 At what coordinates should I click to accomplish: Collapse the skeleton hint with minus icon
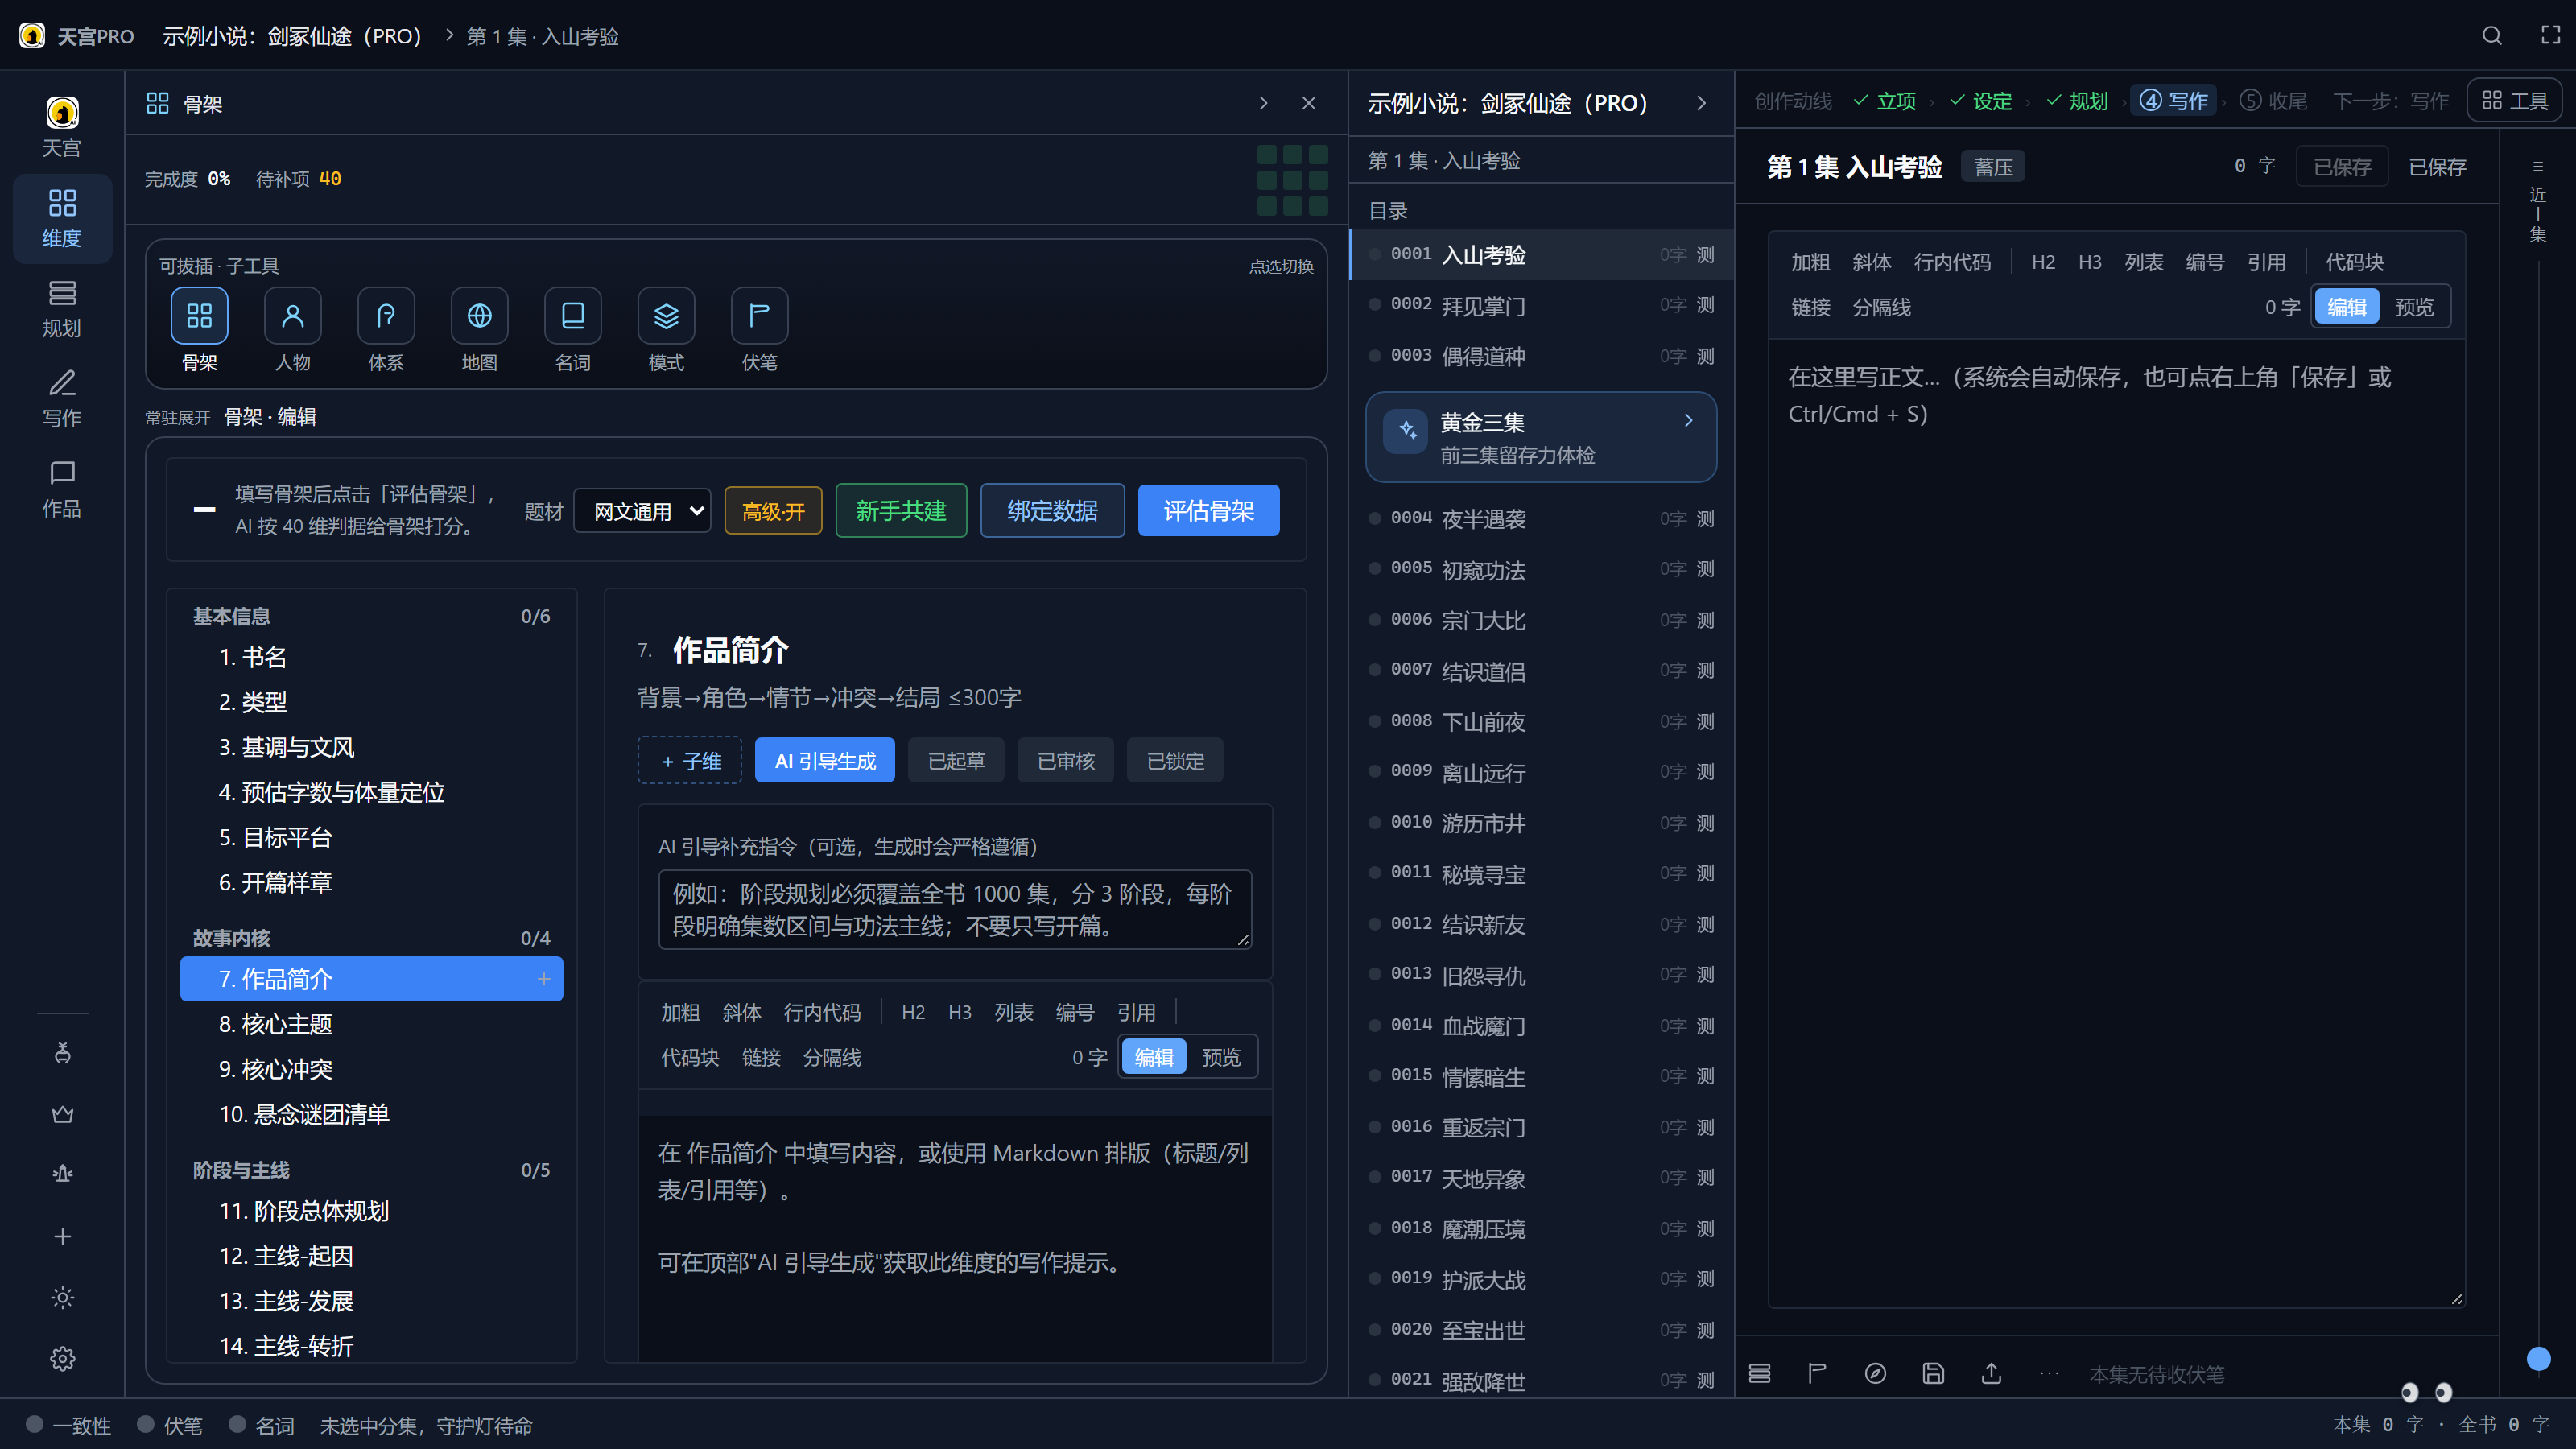pyautogui.click(x=204, y=510)
